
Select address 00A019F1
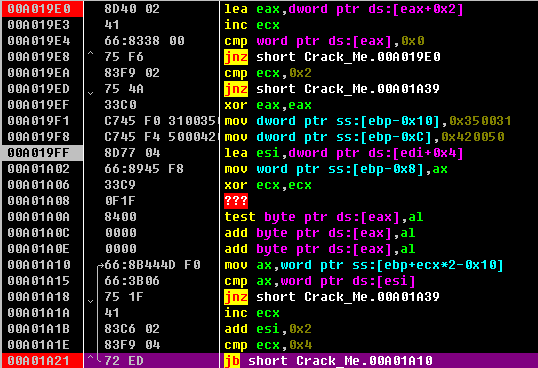pyautogui.click(x=39, y=121)
